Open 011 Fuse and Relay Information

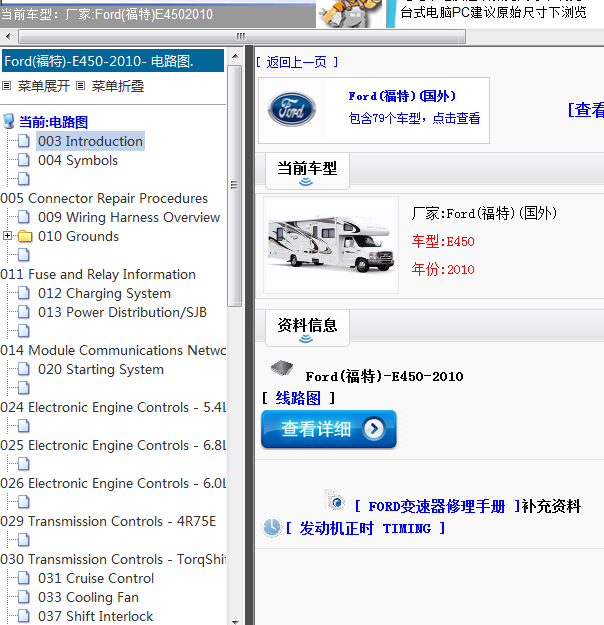click(98, 274)
